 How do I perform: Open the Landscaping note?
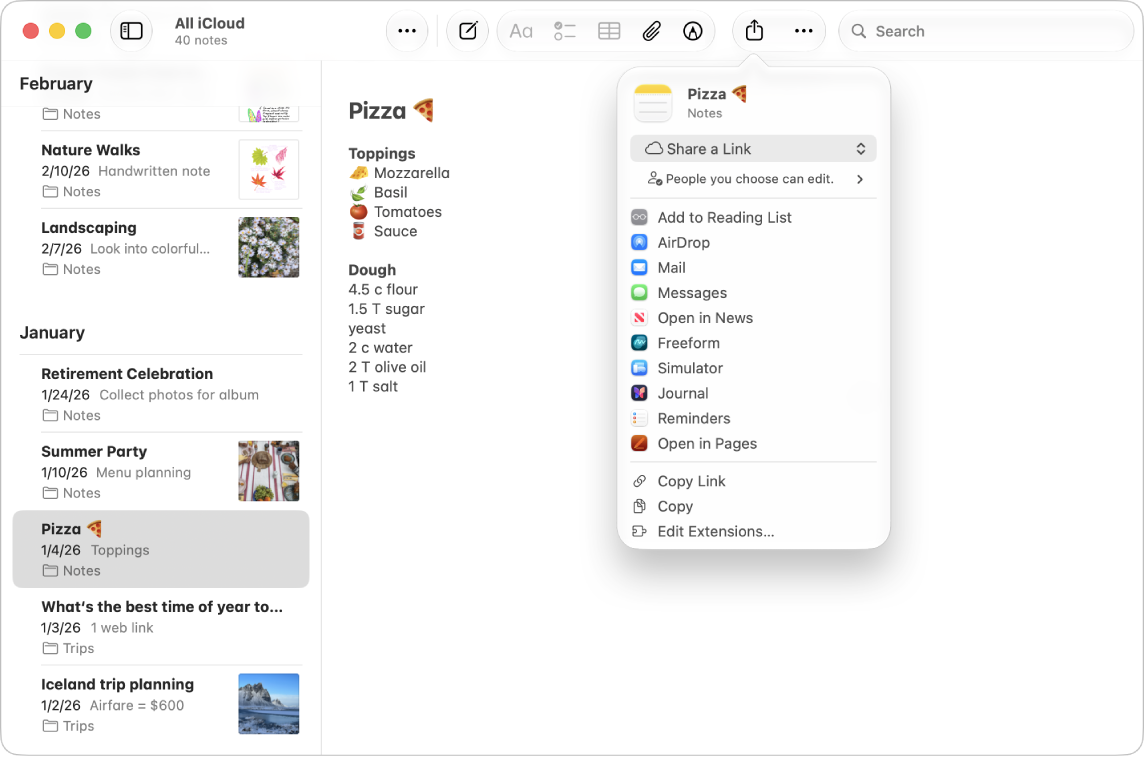[161, 248]
